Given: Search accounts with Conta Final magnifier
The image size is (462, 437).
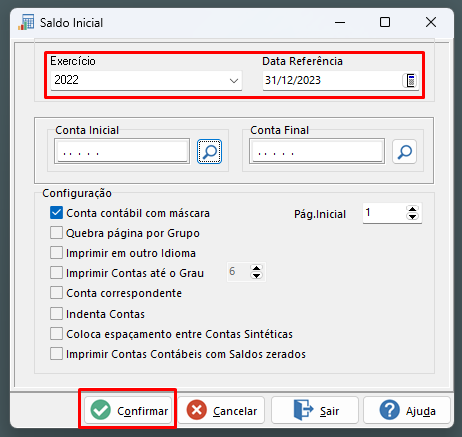Looking at the screenshot, I should point(404,152).
